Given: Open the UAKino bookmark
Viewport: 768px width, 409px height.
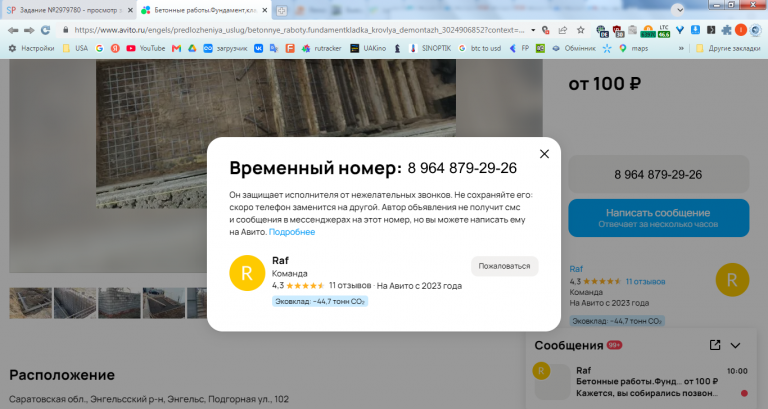Looking at the screenshot, I should 368,48.
